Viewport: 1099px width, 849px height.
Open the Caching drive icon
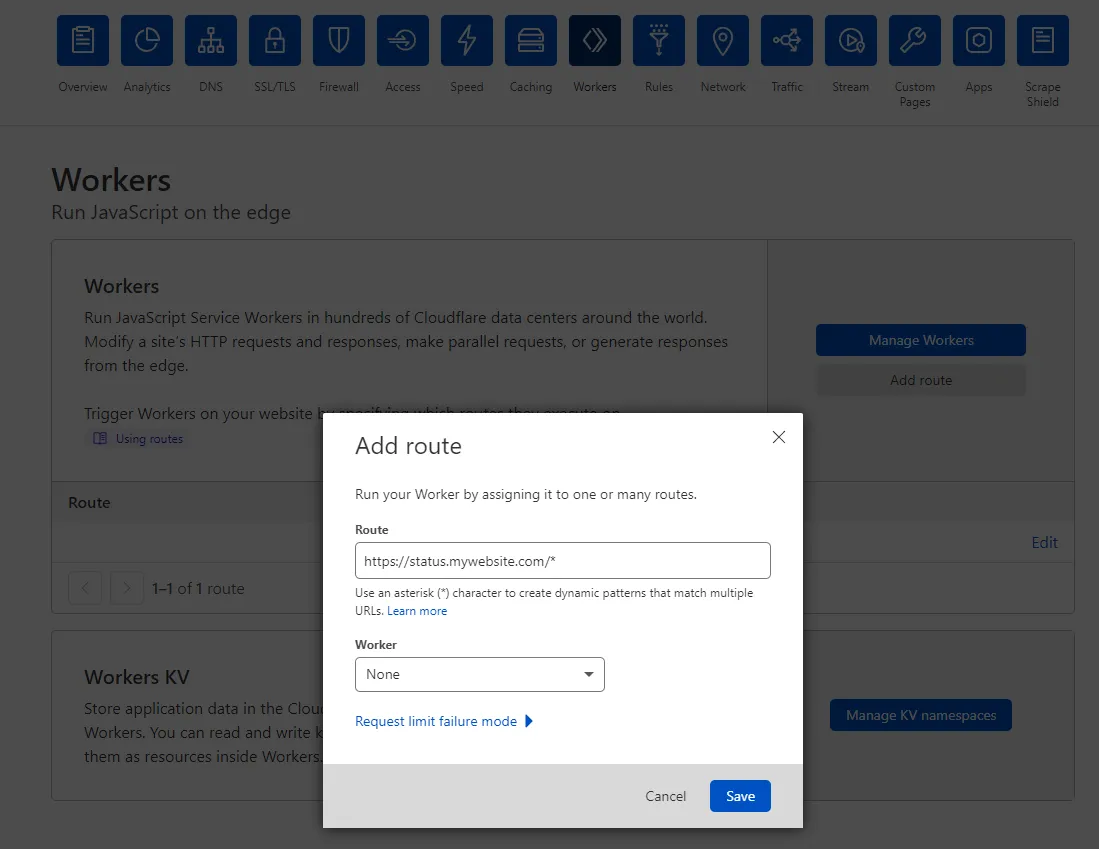coord(531,40)
